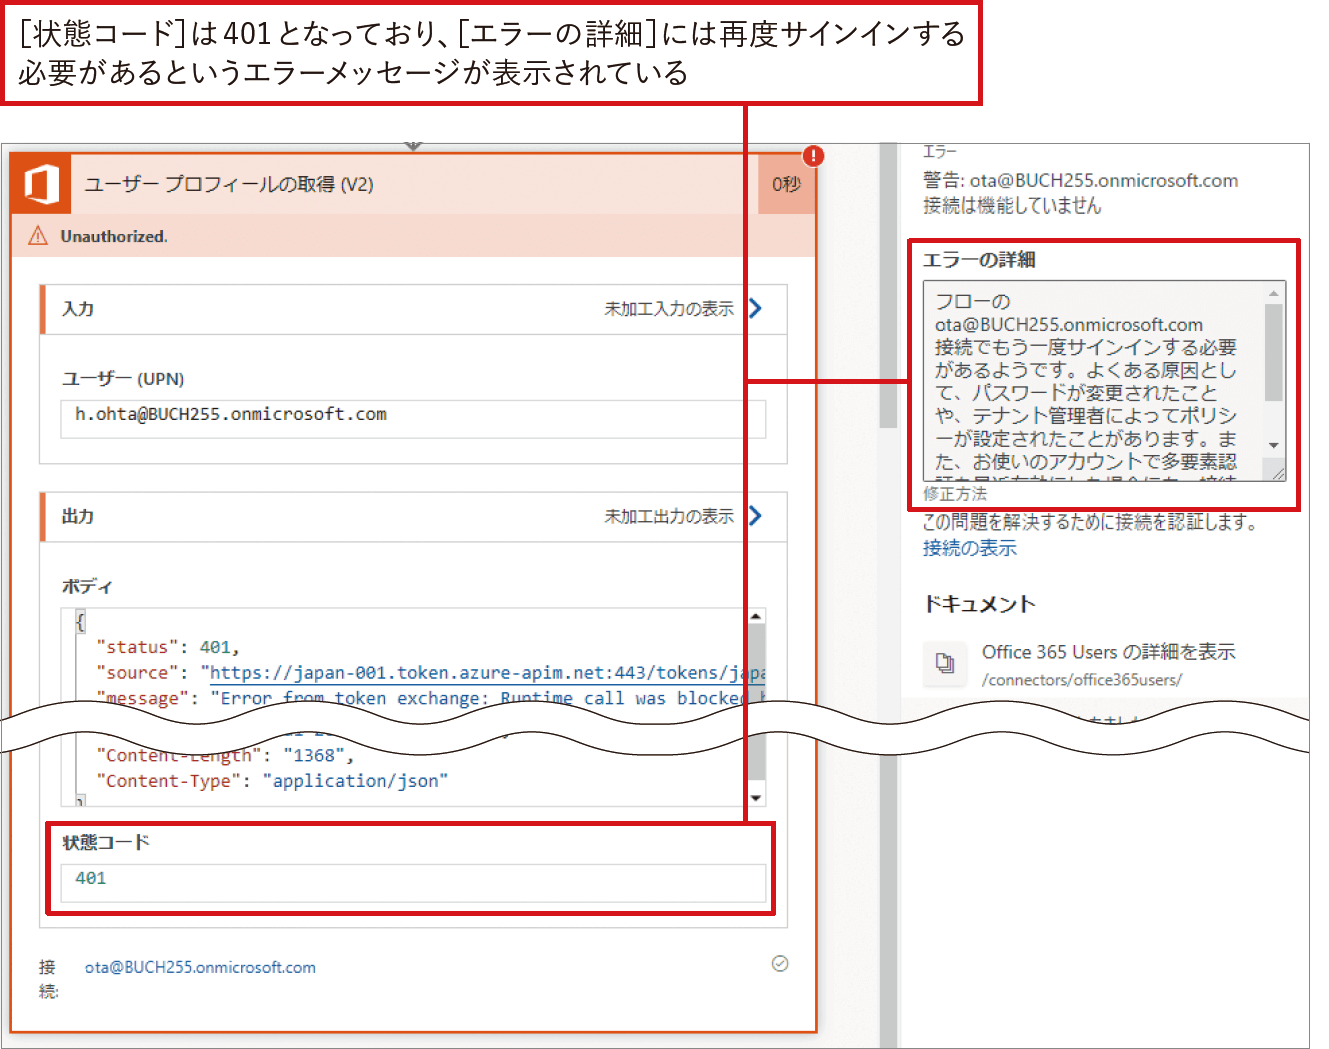Image resolution: width=1329 pixels, height=1049 pixels.
Task: Show raw outputs via 未加工出力の表示 chevron
Action: coord(755,515)
